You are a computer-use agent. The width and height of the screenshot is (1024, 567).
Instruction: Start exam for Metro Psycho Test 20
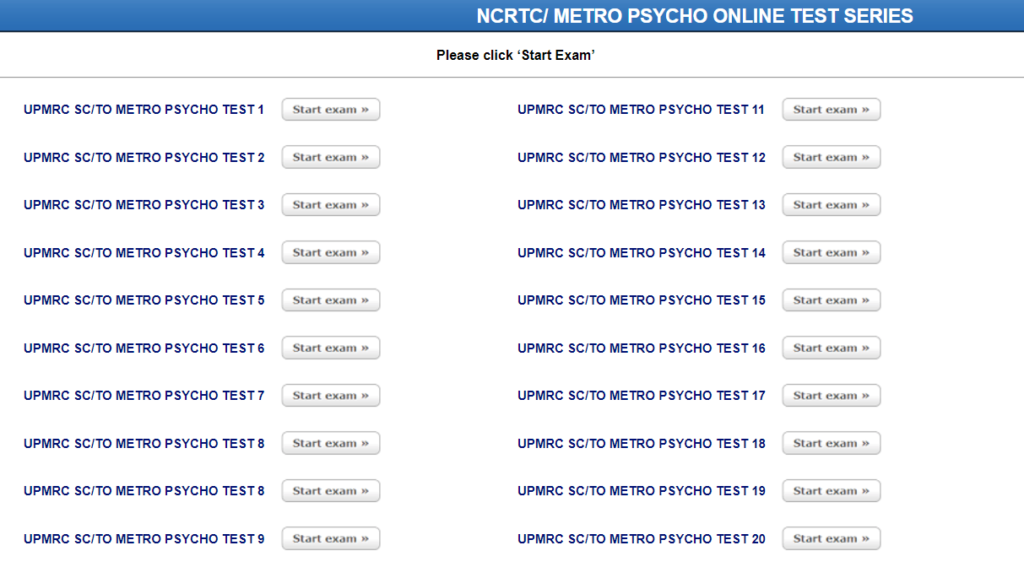(x=831, y=539)
